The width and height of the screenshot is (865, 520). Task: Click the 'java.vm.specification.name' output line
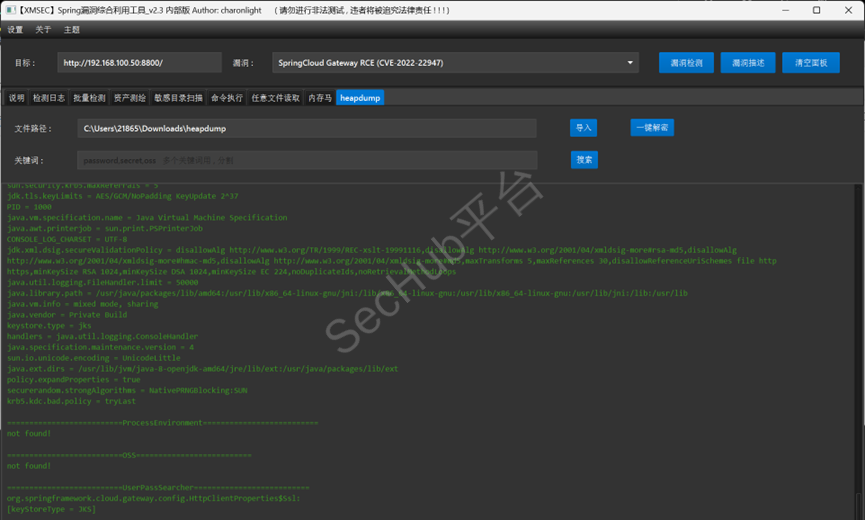[x=147, y=217]
